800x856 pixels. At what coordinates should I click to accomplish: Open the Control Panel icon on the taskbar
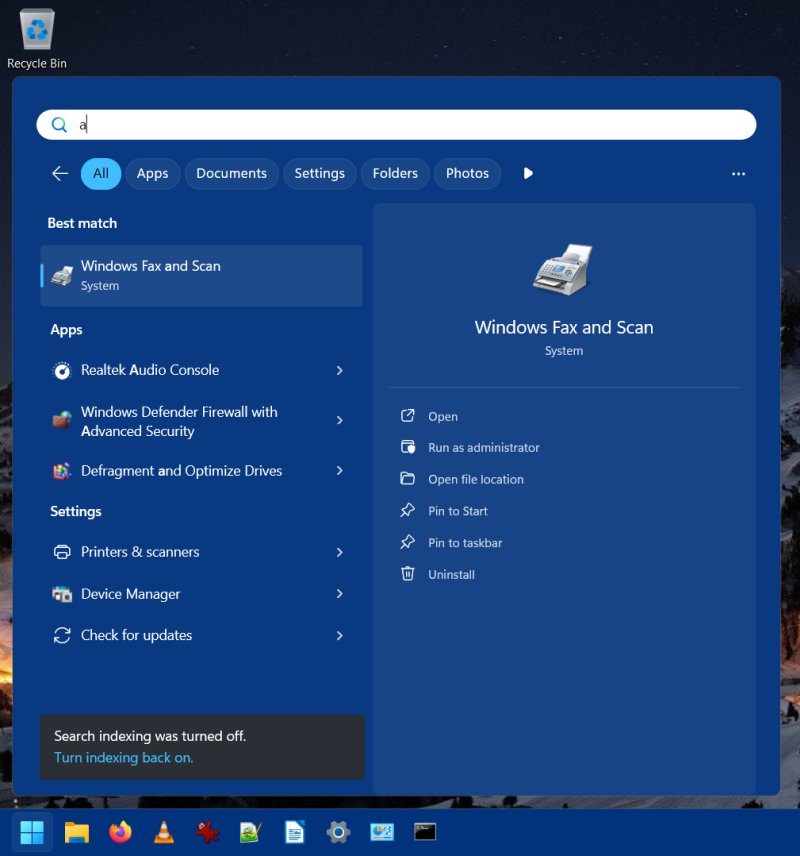pos(382,833)
